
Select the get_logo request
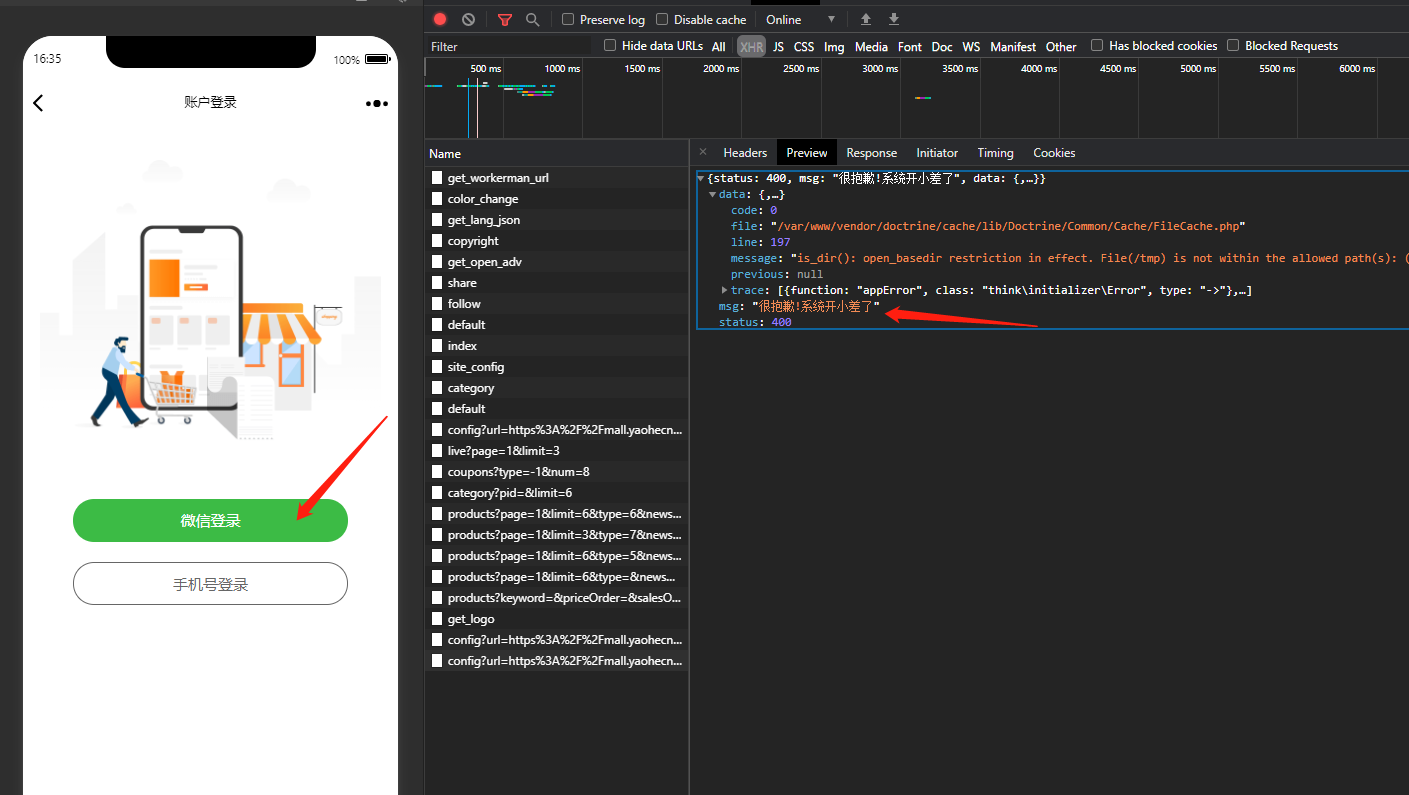pyautogui.click(x=556, y=618)
